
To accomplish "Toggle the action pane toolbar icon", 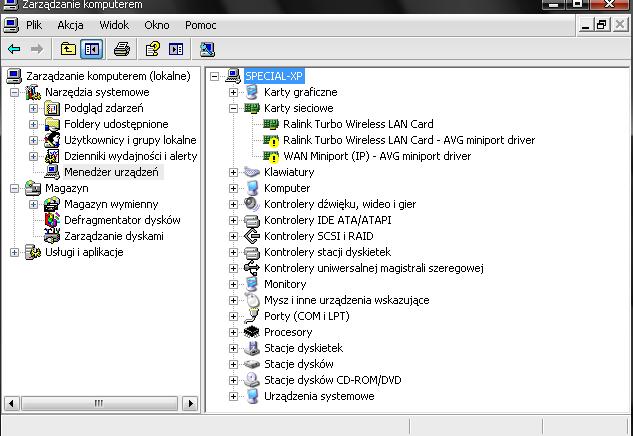I will click(x=176, y=49).
